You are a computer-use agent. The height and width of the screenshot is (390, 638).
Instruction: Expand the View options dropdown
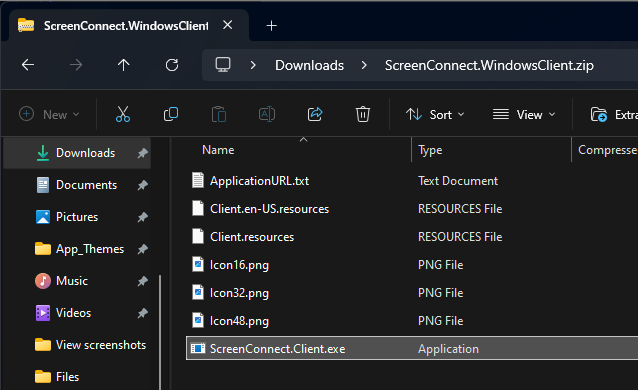524,115
